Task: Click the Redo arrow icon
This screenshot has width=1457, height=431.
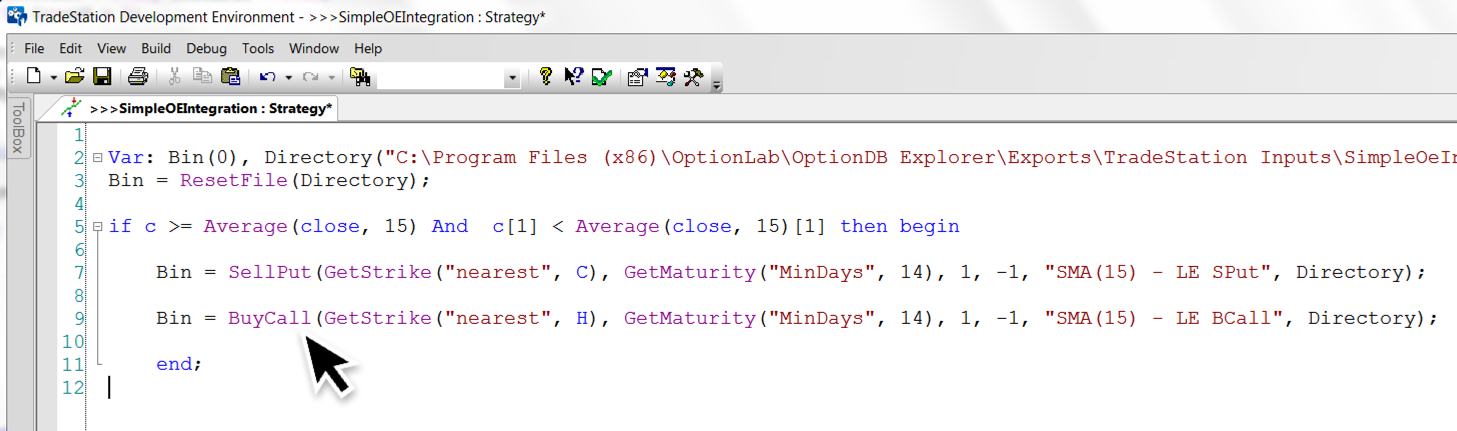Action: 310,77
